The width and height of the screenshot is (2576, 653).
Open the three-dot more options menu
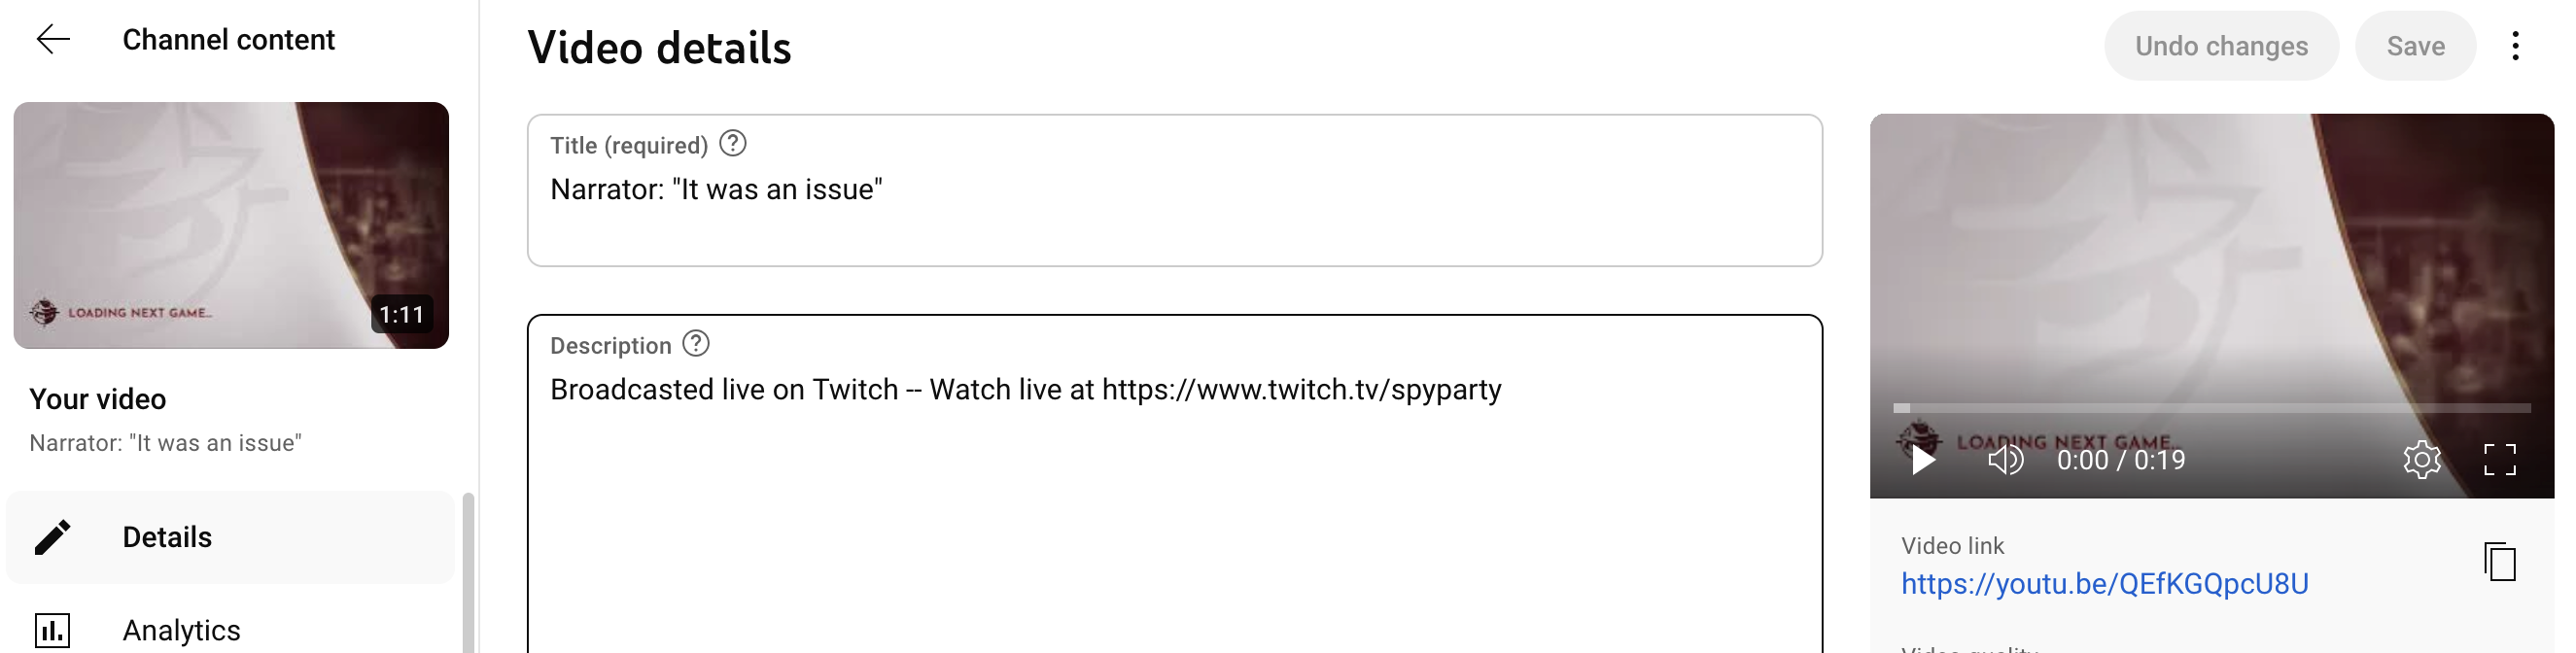pyautogui.click(x=2515, y=46)
